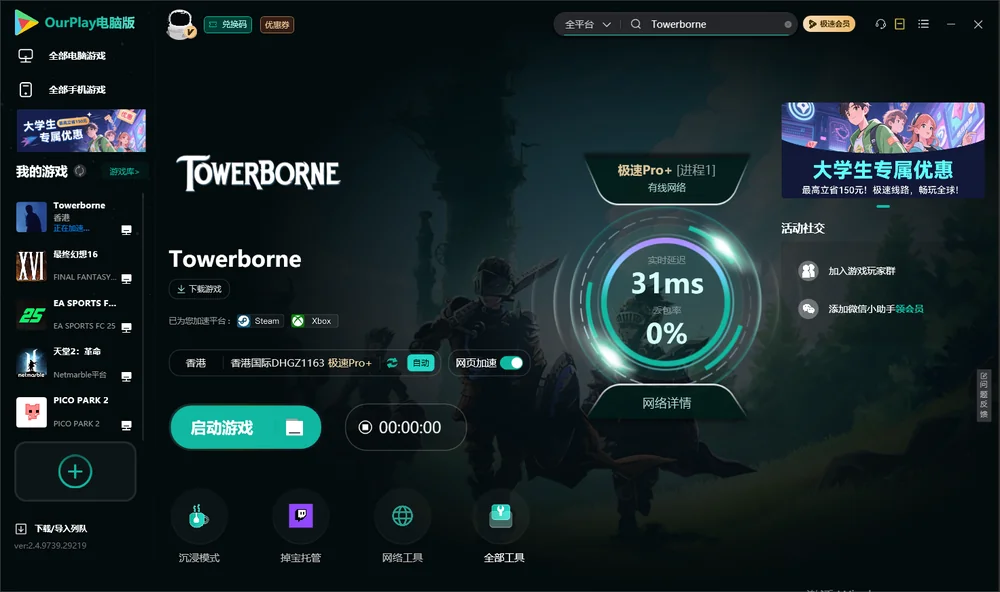This screenshot has height=592, width=1000.
Task: Open customer service headset icon
Action: (881, 24)
